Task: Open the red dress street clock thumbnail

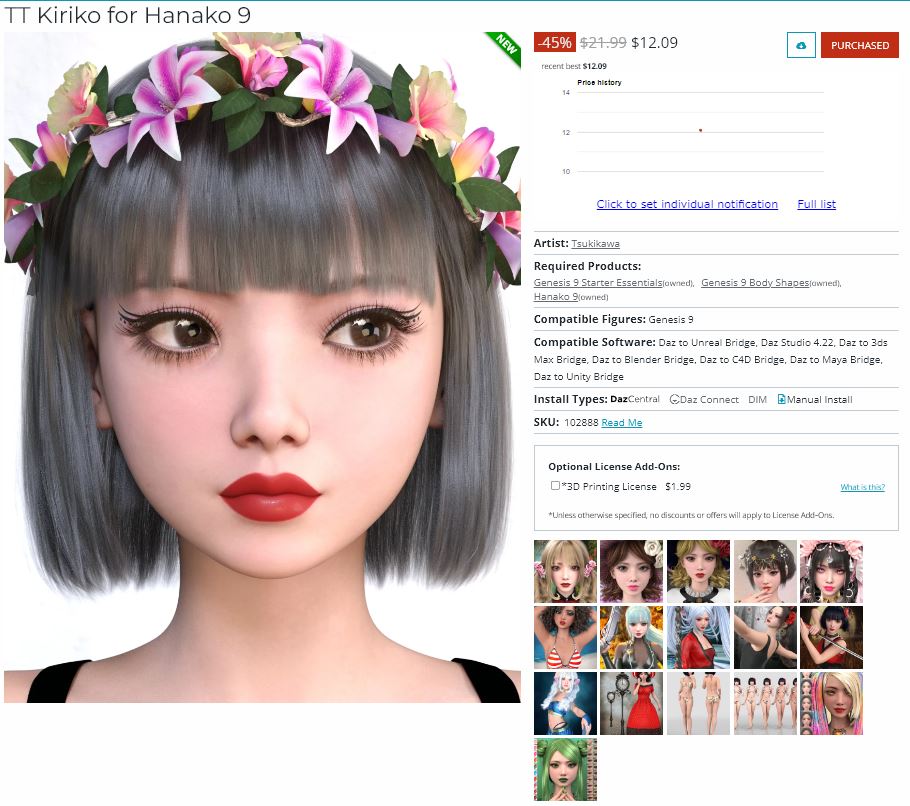Action: 631,703
